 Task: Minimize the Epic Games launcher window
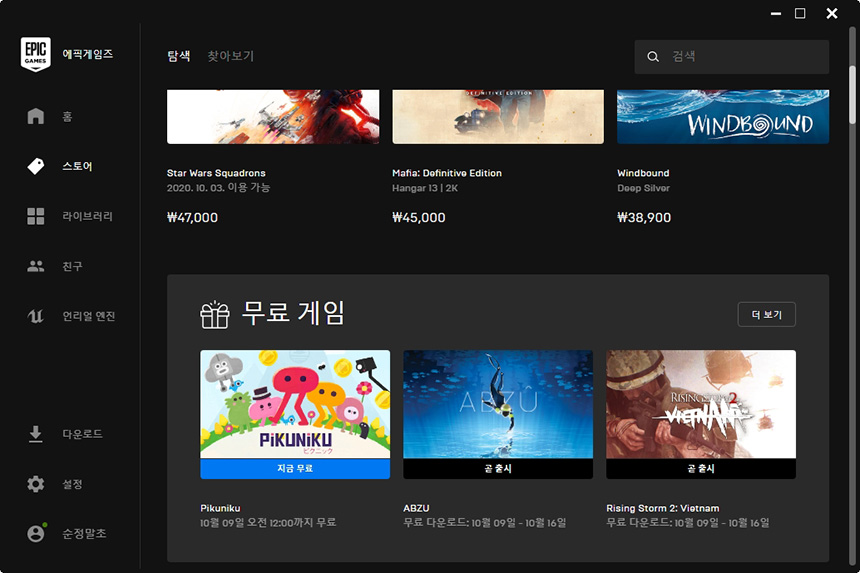[x=776, y=14]
